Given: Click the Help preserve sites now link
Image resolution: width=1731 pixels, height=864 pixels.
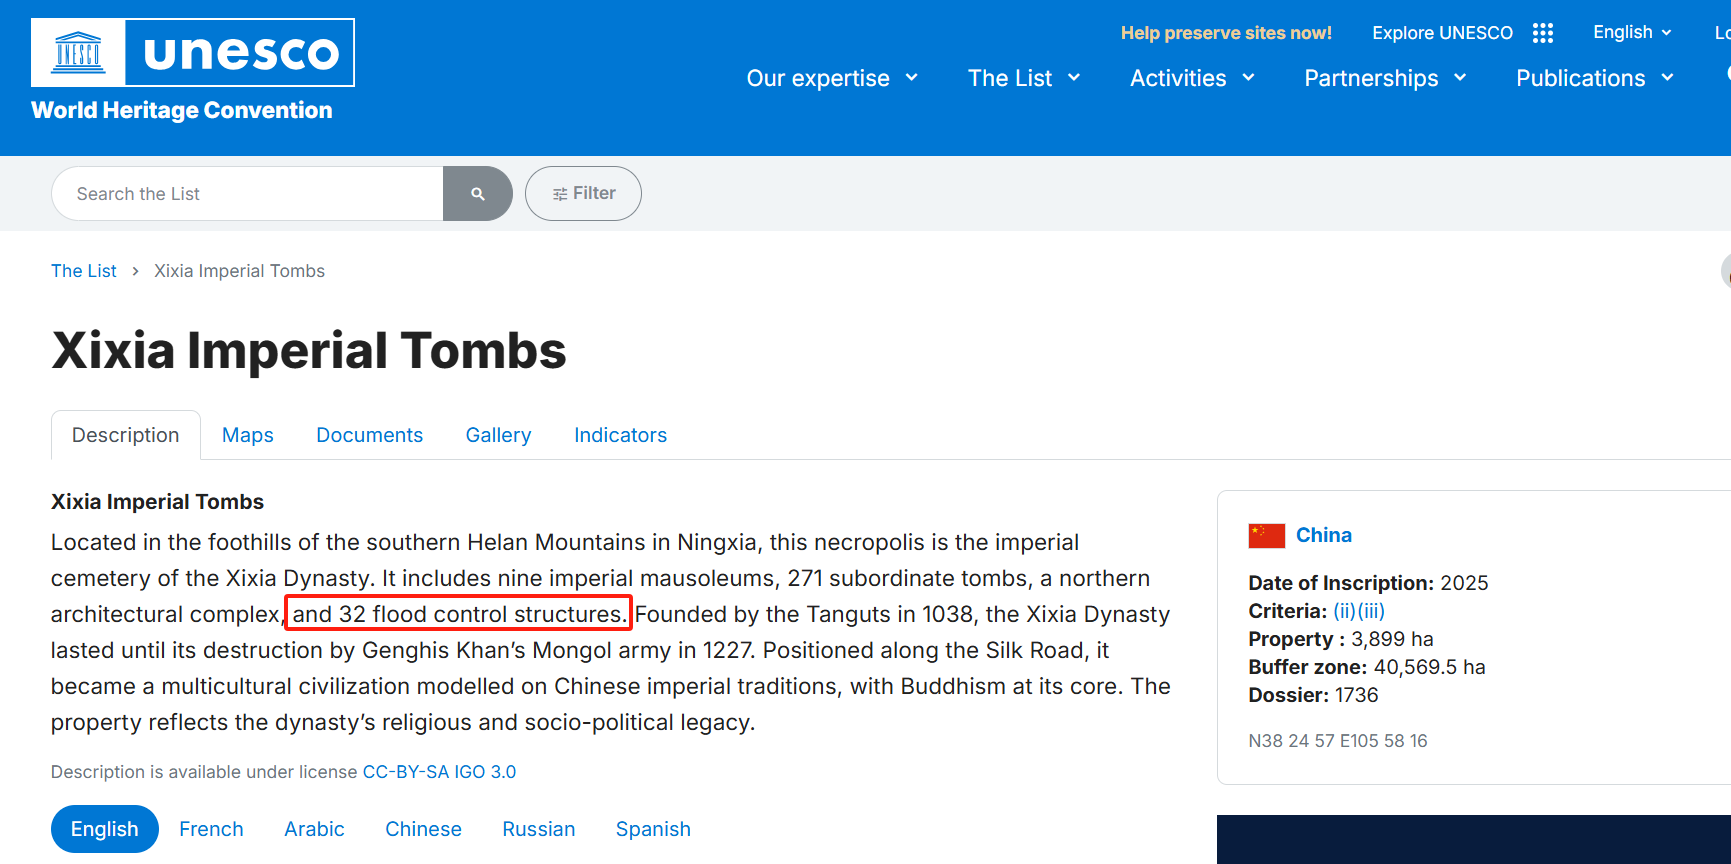Looking at the screenshot, I should [1225, 33].
